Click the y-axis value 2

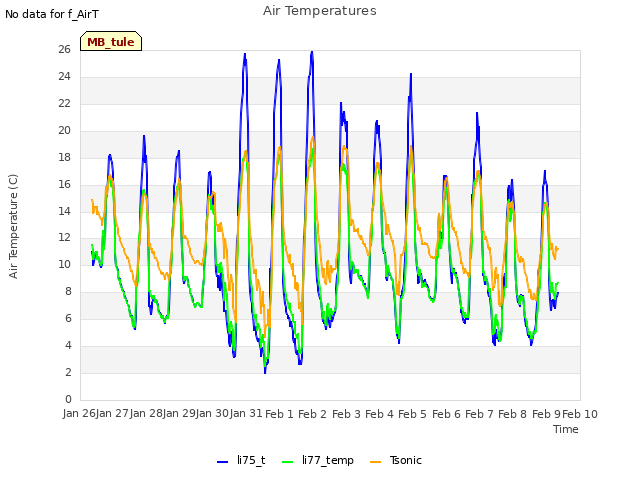pyautogui.click(x=68, y=373)
